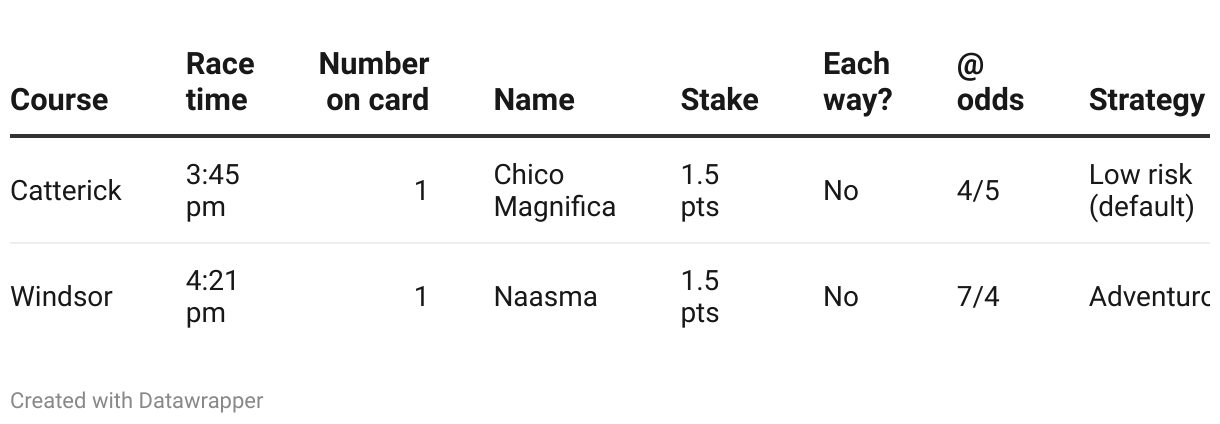
Task: Open the Created with Datawrapper link
Action: (x=136, y=401)
